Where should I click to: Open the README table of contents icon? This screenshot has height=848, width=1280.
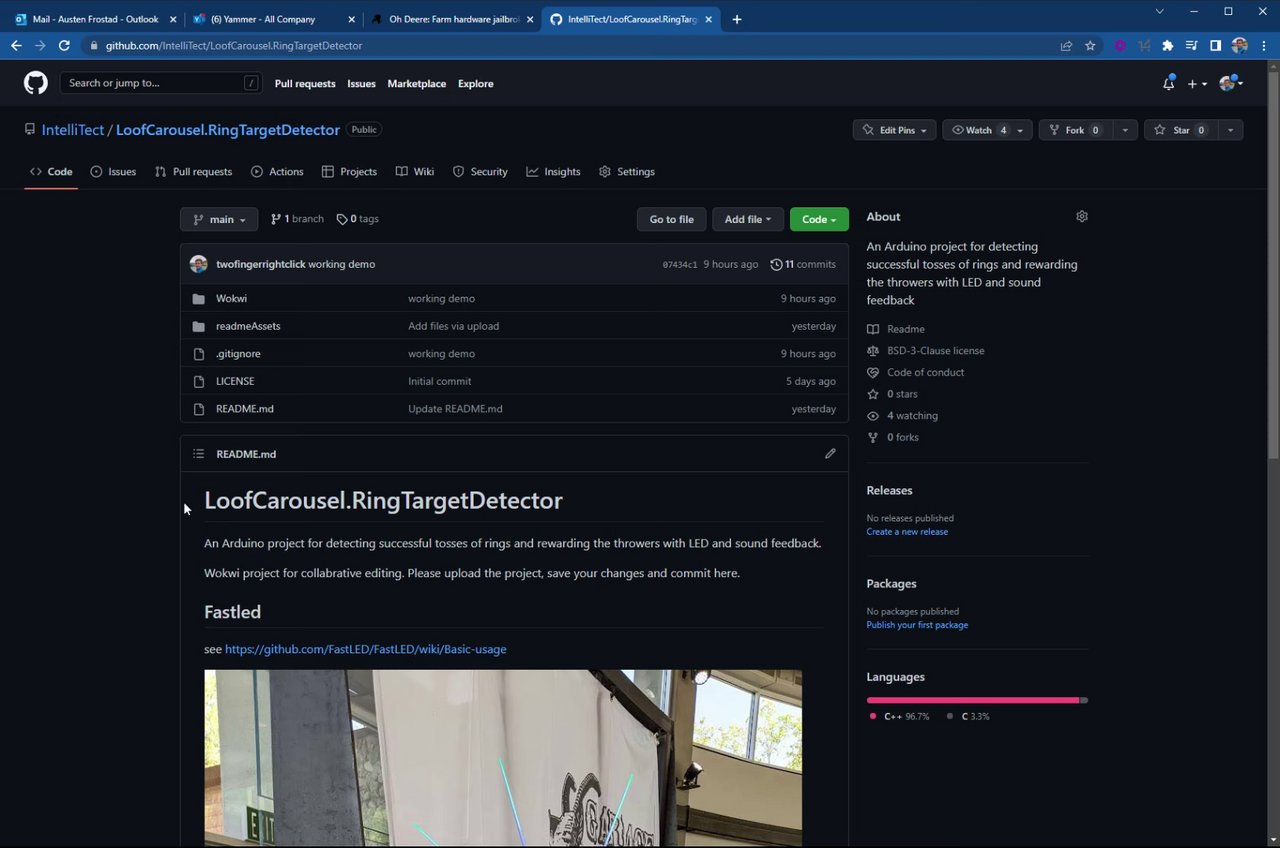point(198,454)
